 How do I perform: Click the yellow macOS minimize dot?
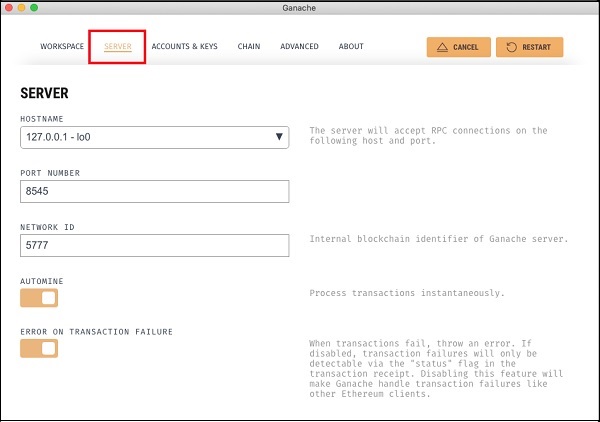21,8
